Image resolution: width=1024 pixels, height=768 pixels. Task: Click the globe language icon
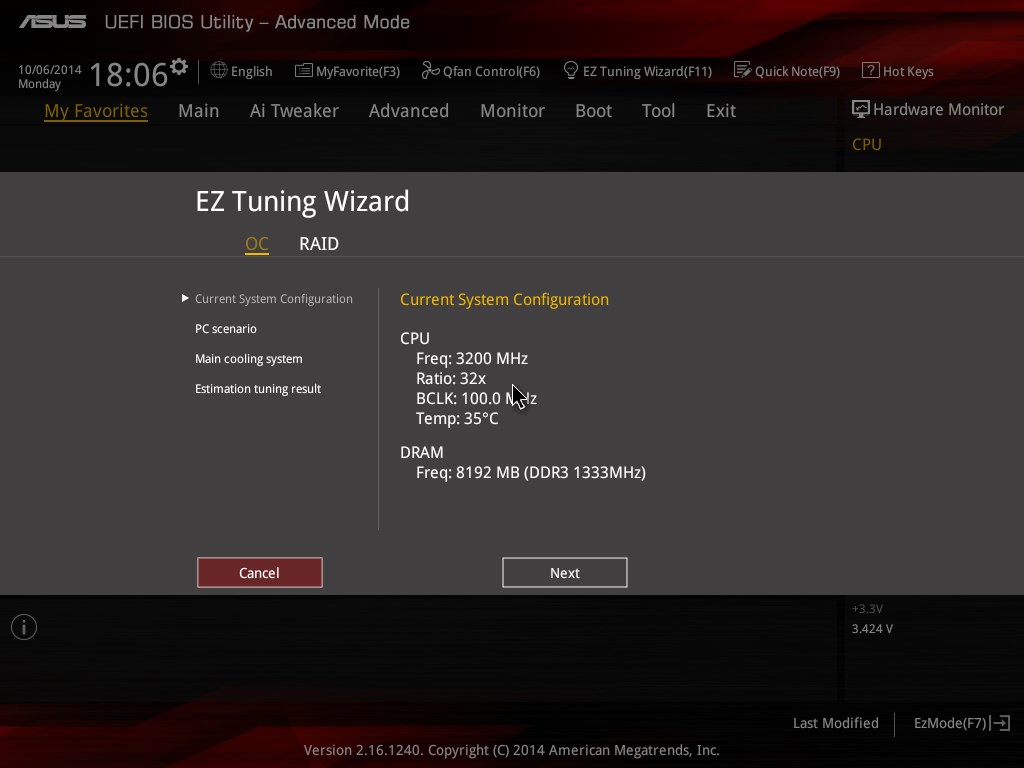coord(219,71)
